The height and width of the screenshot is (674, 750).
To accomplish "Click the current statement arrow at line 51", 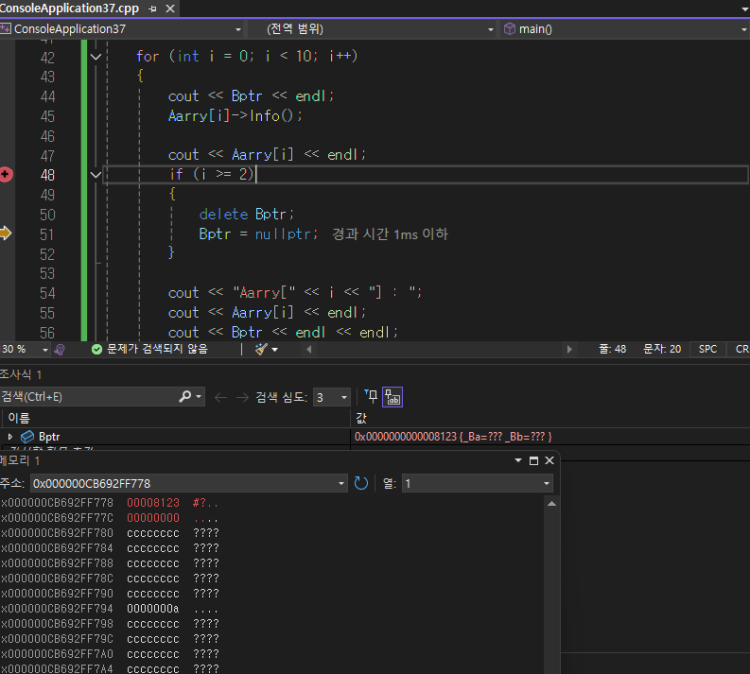I will click(x=5, y=233).
